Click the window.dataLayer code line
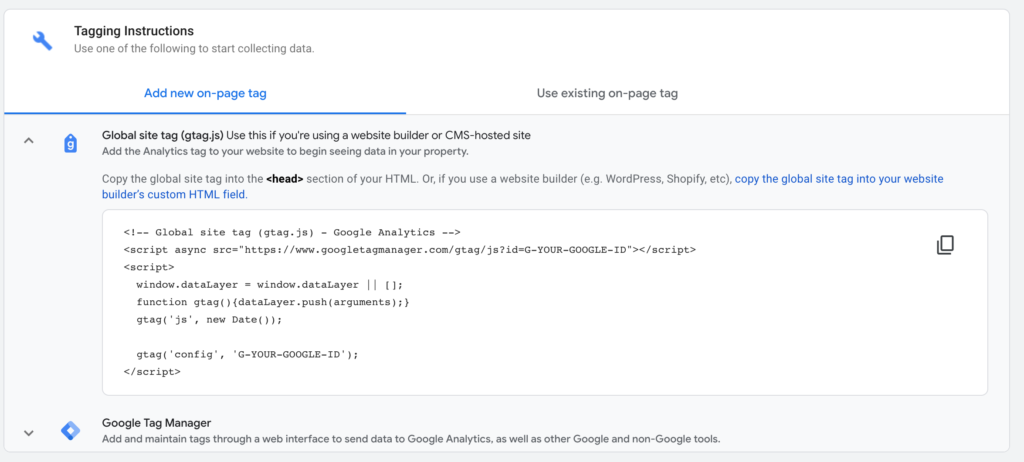The image size is (1024, 462). click(x=270, y=284)
